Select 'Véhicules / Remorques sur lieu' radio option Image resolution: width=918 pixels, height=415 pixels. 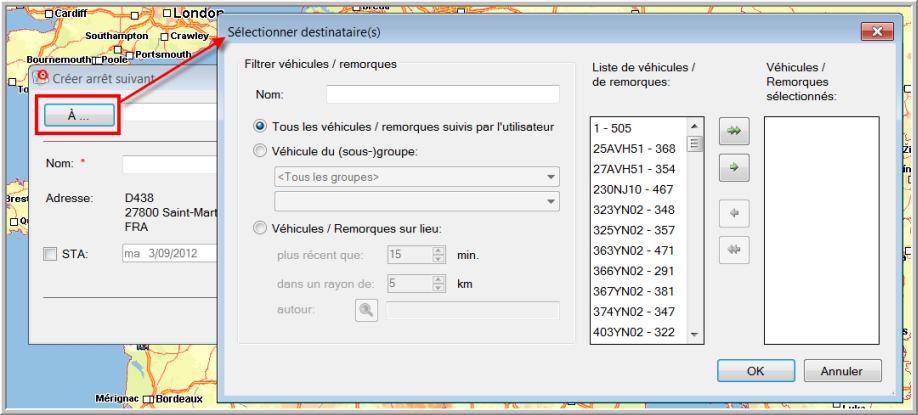261,228
